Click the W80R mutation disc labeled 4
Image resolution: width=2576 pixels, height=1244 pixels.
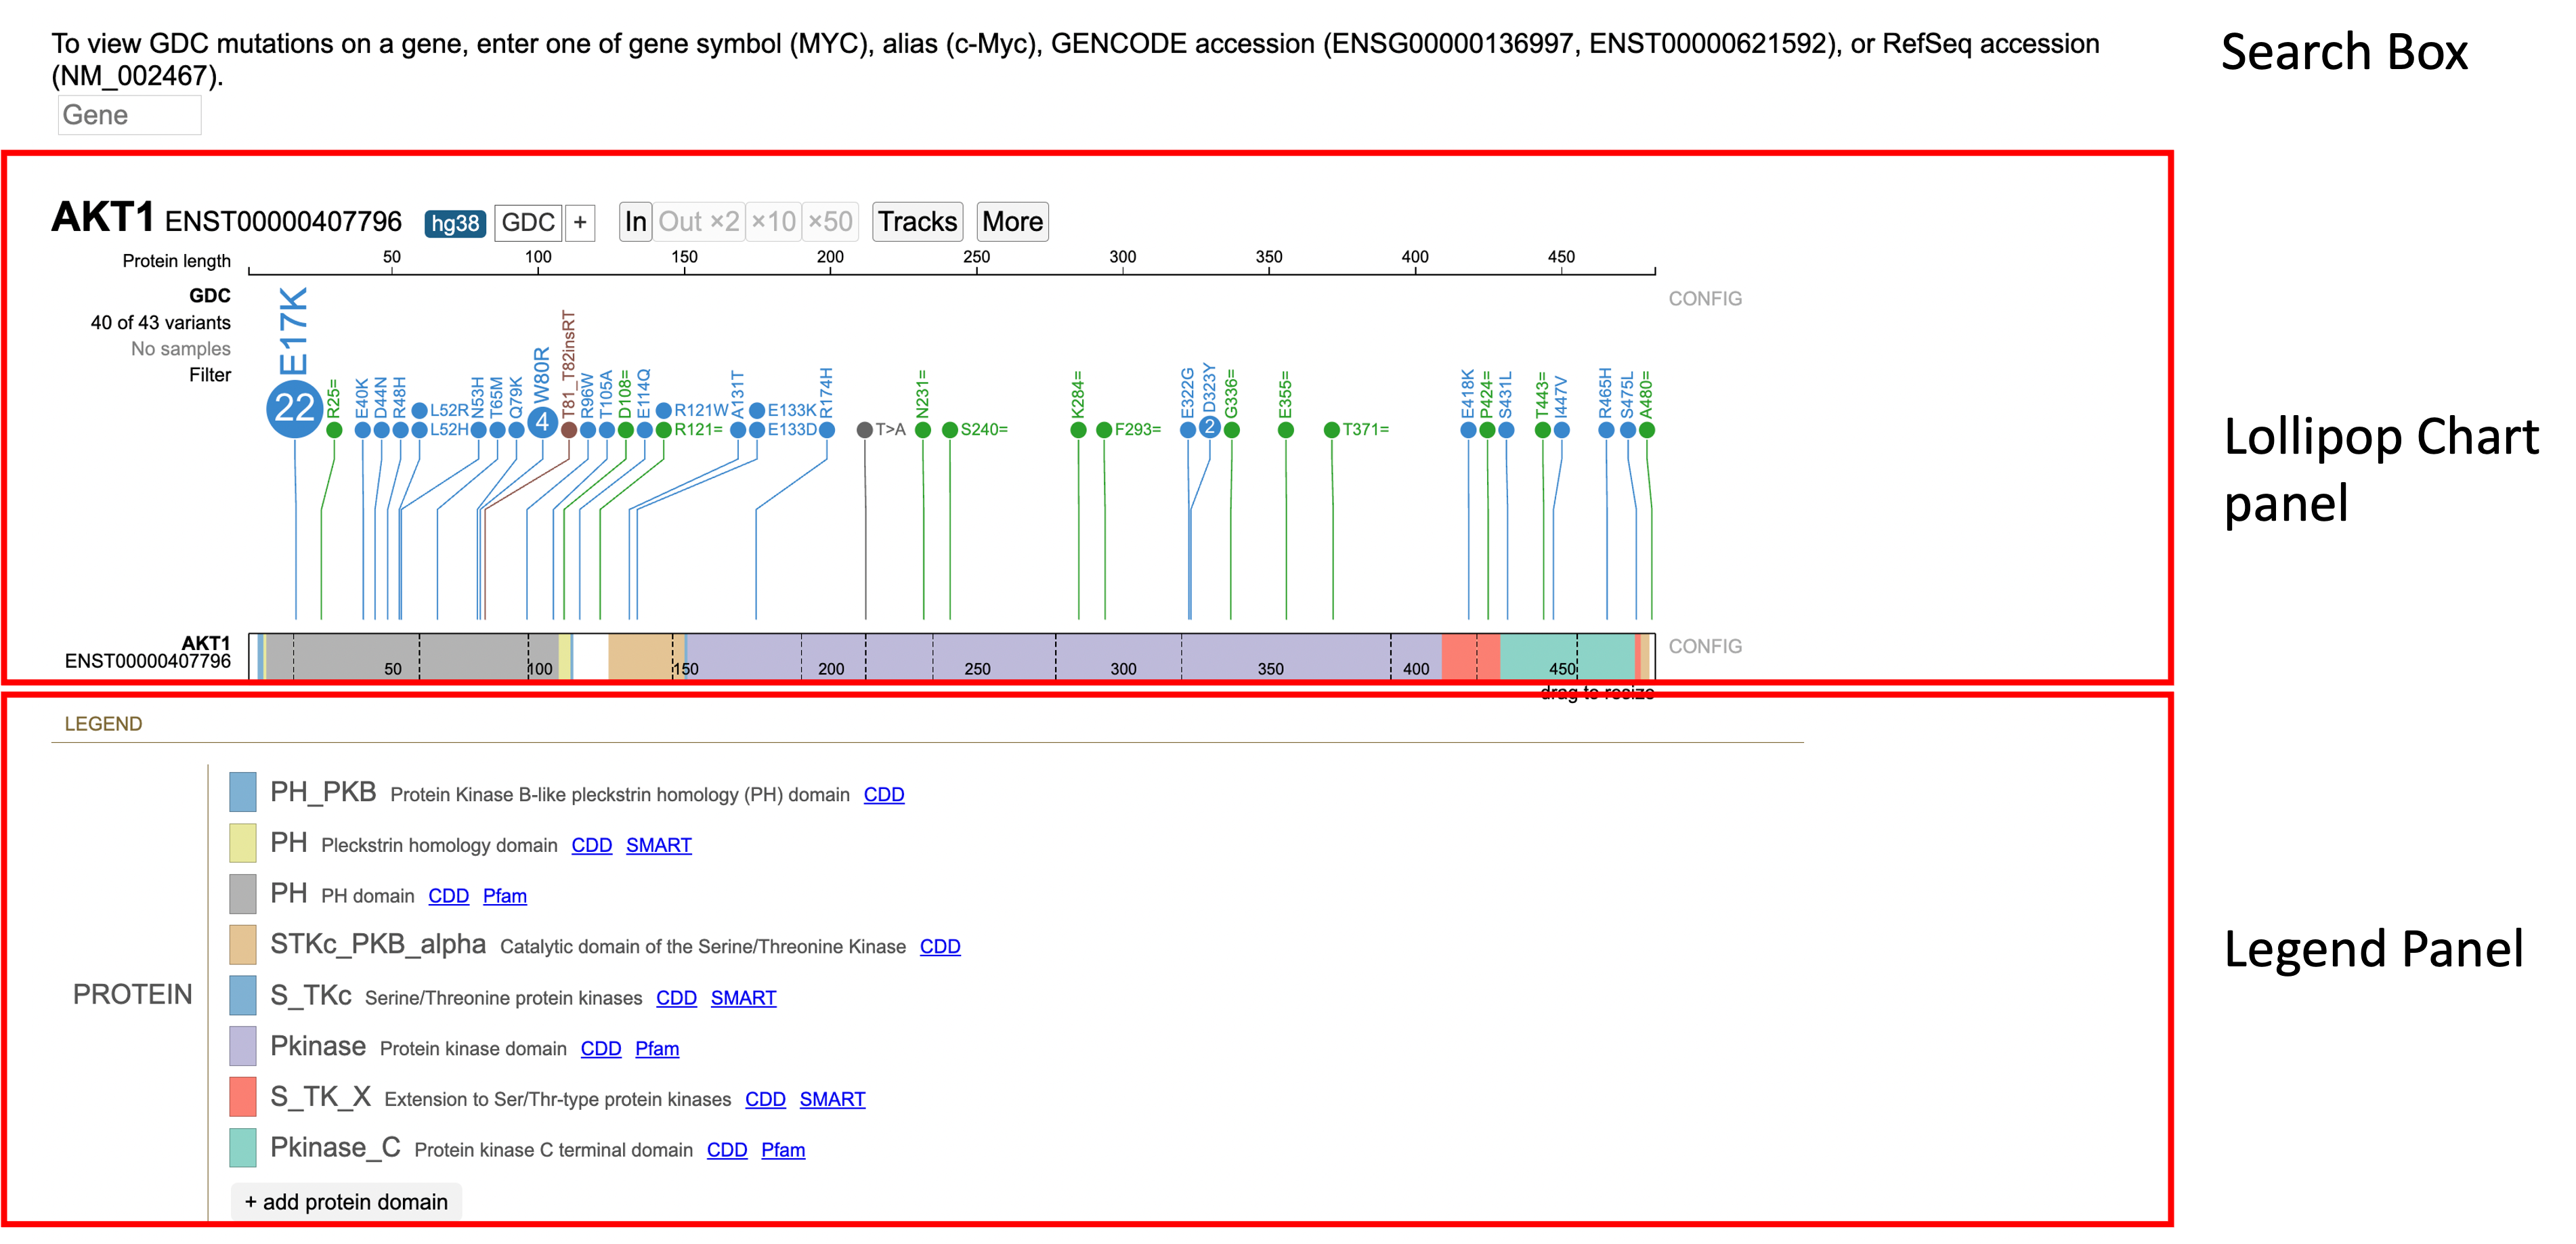point(542,422)
